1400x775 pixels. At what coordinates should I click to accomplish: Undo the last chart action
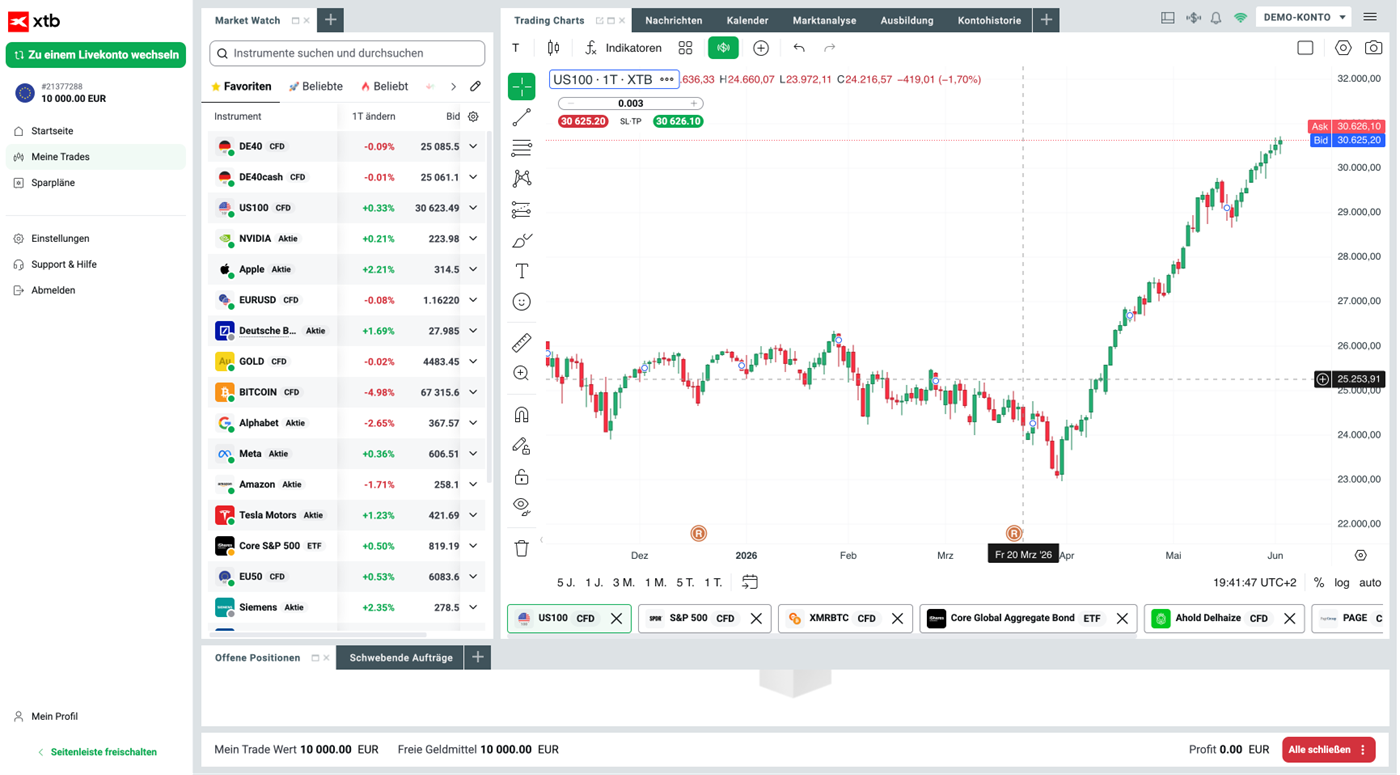click(798, 48)
